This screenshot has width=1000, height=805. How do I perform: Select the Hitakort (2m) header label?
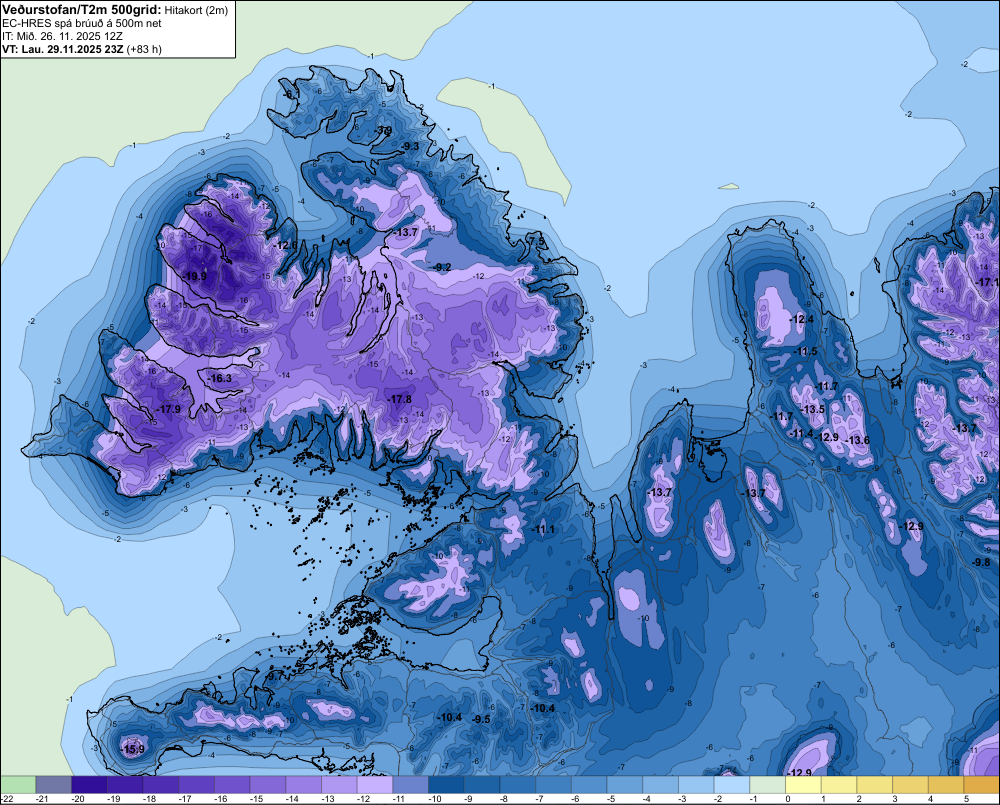(196, 10)
